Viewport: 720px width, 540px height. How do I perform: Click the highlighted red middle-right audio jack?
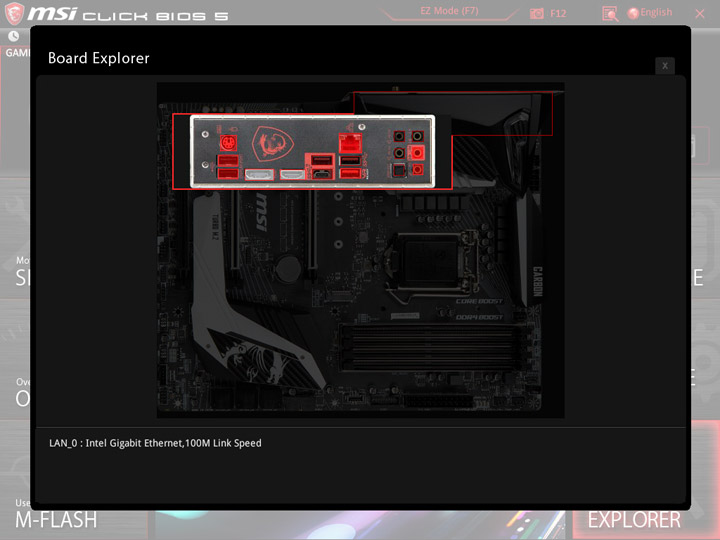coord(417,152)
